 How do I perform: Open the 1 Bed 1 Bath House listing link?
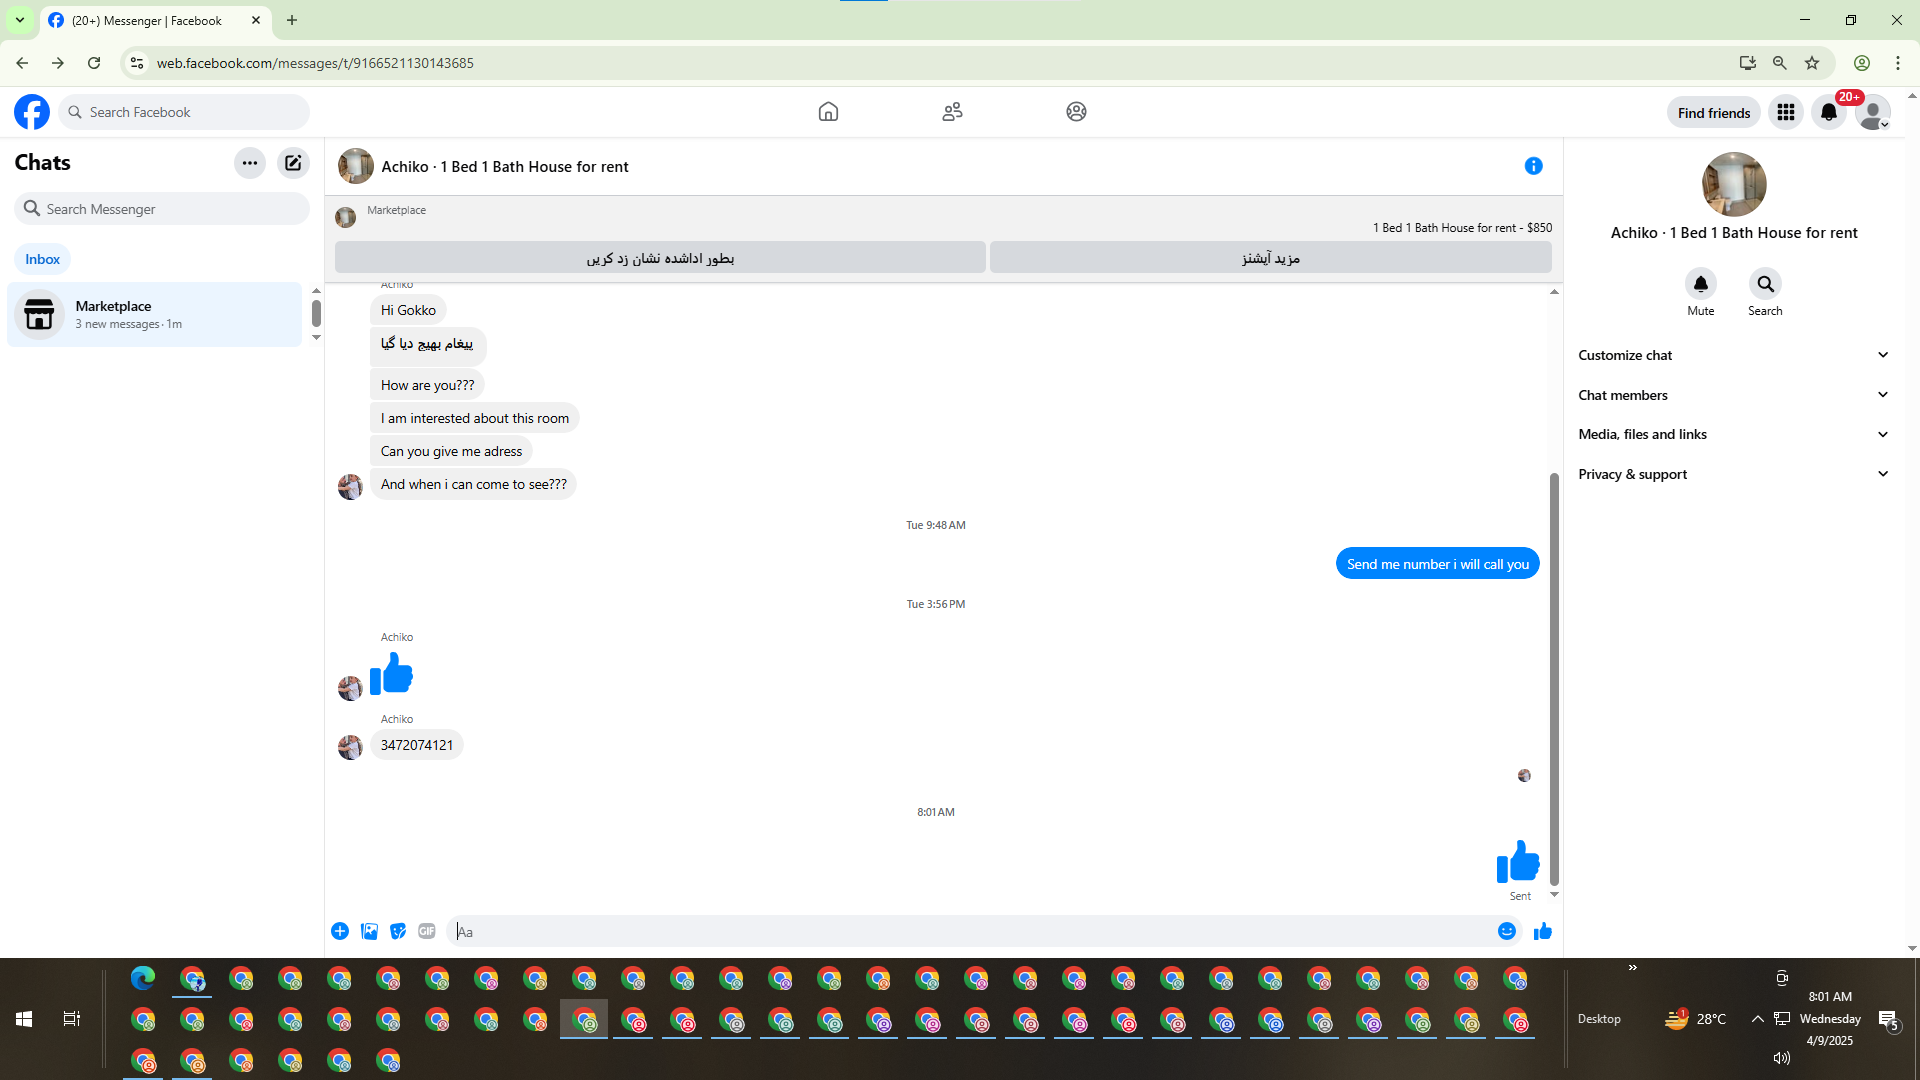[x=1462, y=228]
